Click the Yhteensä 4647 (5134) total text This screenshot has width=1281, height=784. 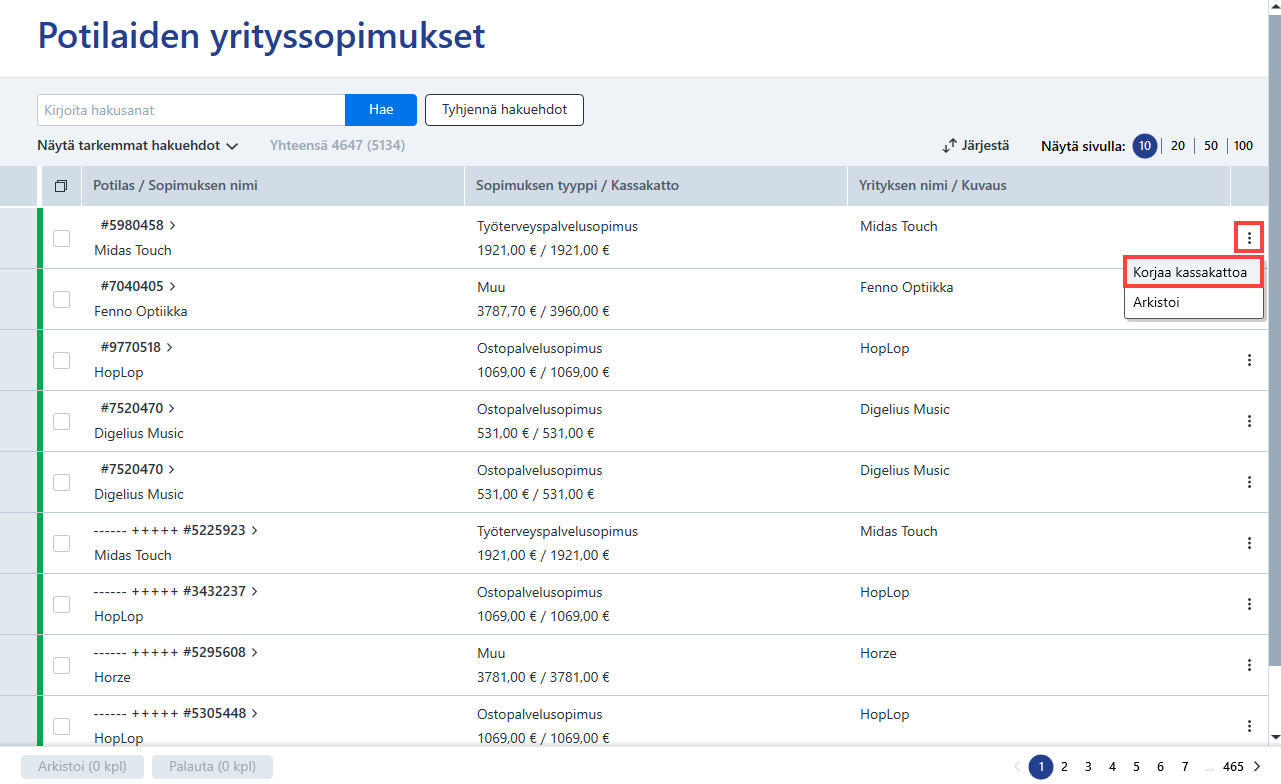click(x=337, y=146)
